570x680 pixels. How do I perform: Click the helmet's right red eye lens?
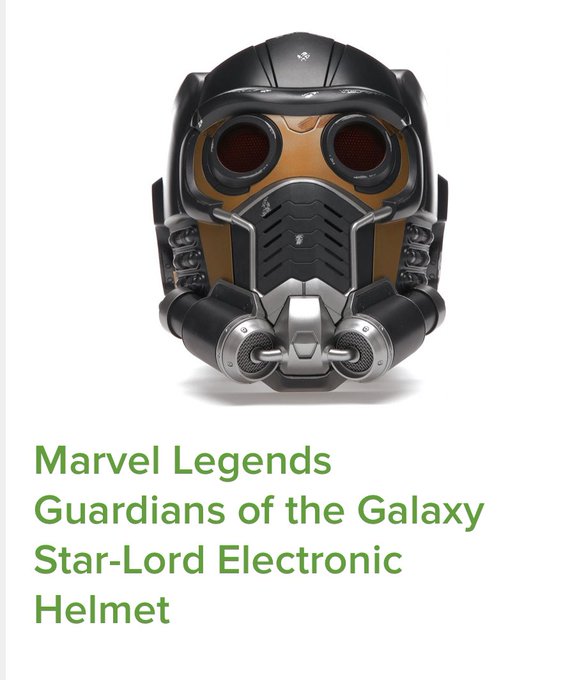tap(359, 146)
